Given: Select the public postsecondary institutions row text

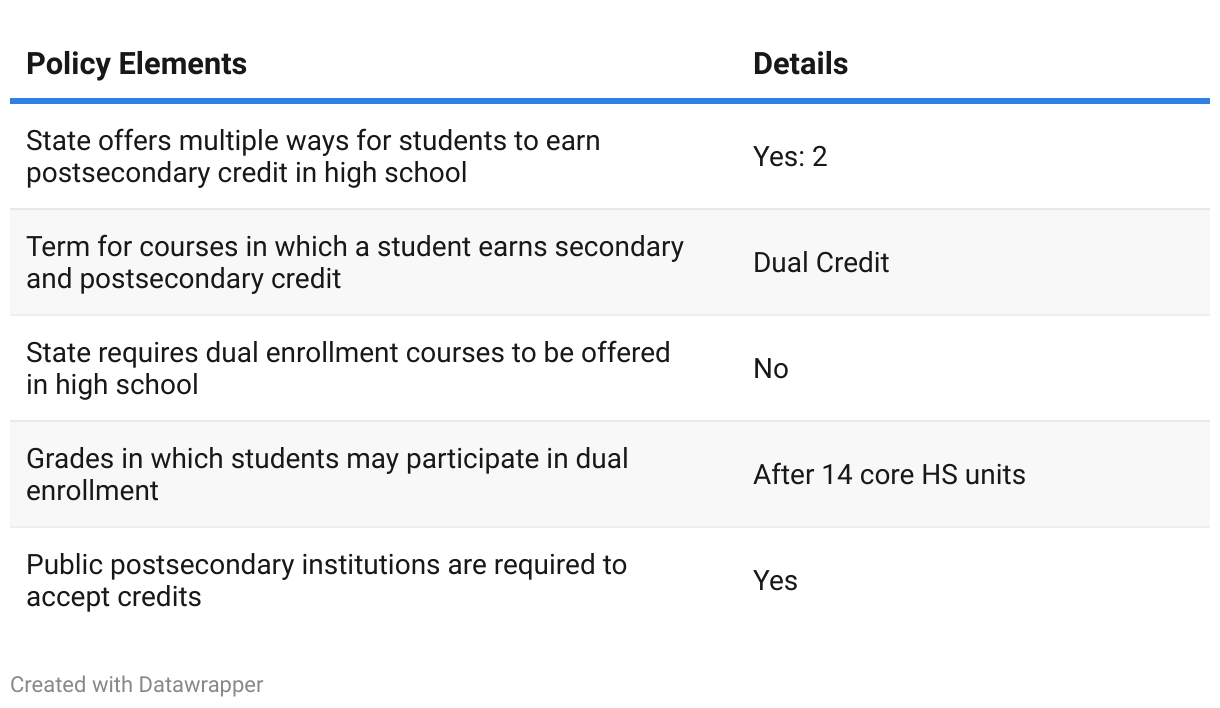Looking at the screenshot, I should tap(326, 581).
